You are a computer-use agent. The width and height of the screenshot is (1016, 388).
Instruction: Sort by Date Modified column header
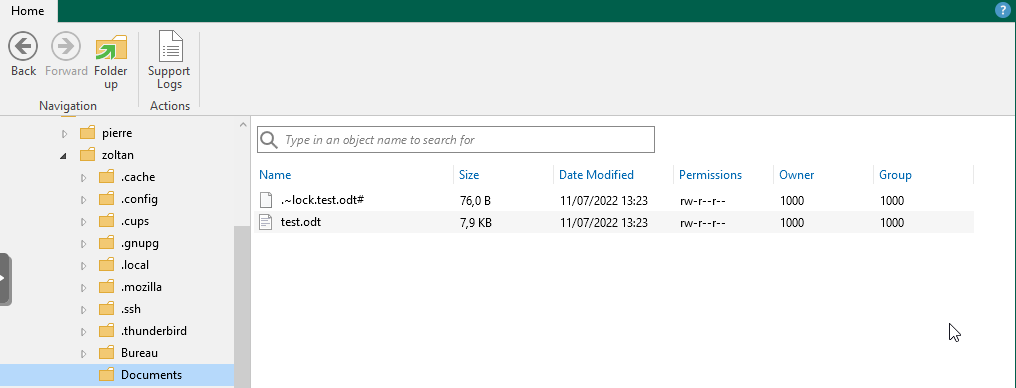click(596, 175)
